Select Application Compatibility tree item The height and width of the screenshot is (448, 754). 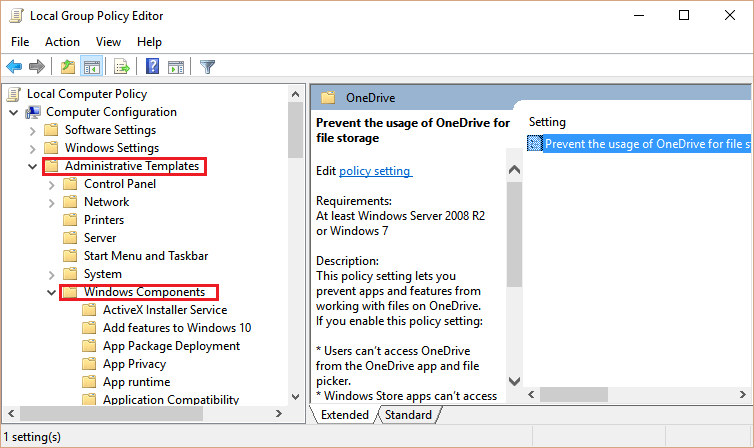171,399
